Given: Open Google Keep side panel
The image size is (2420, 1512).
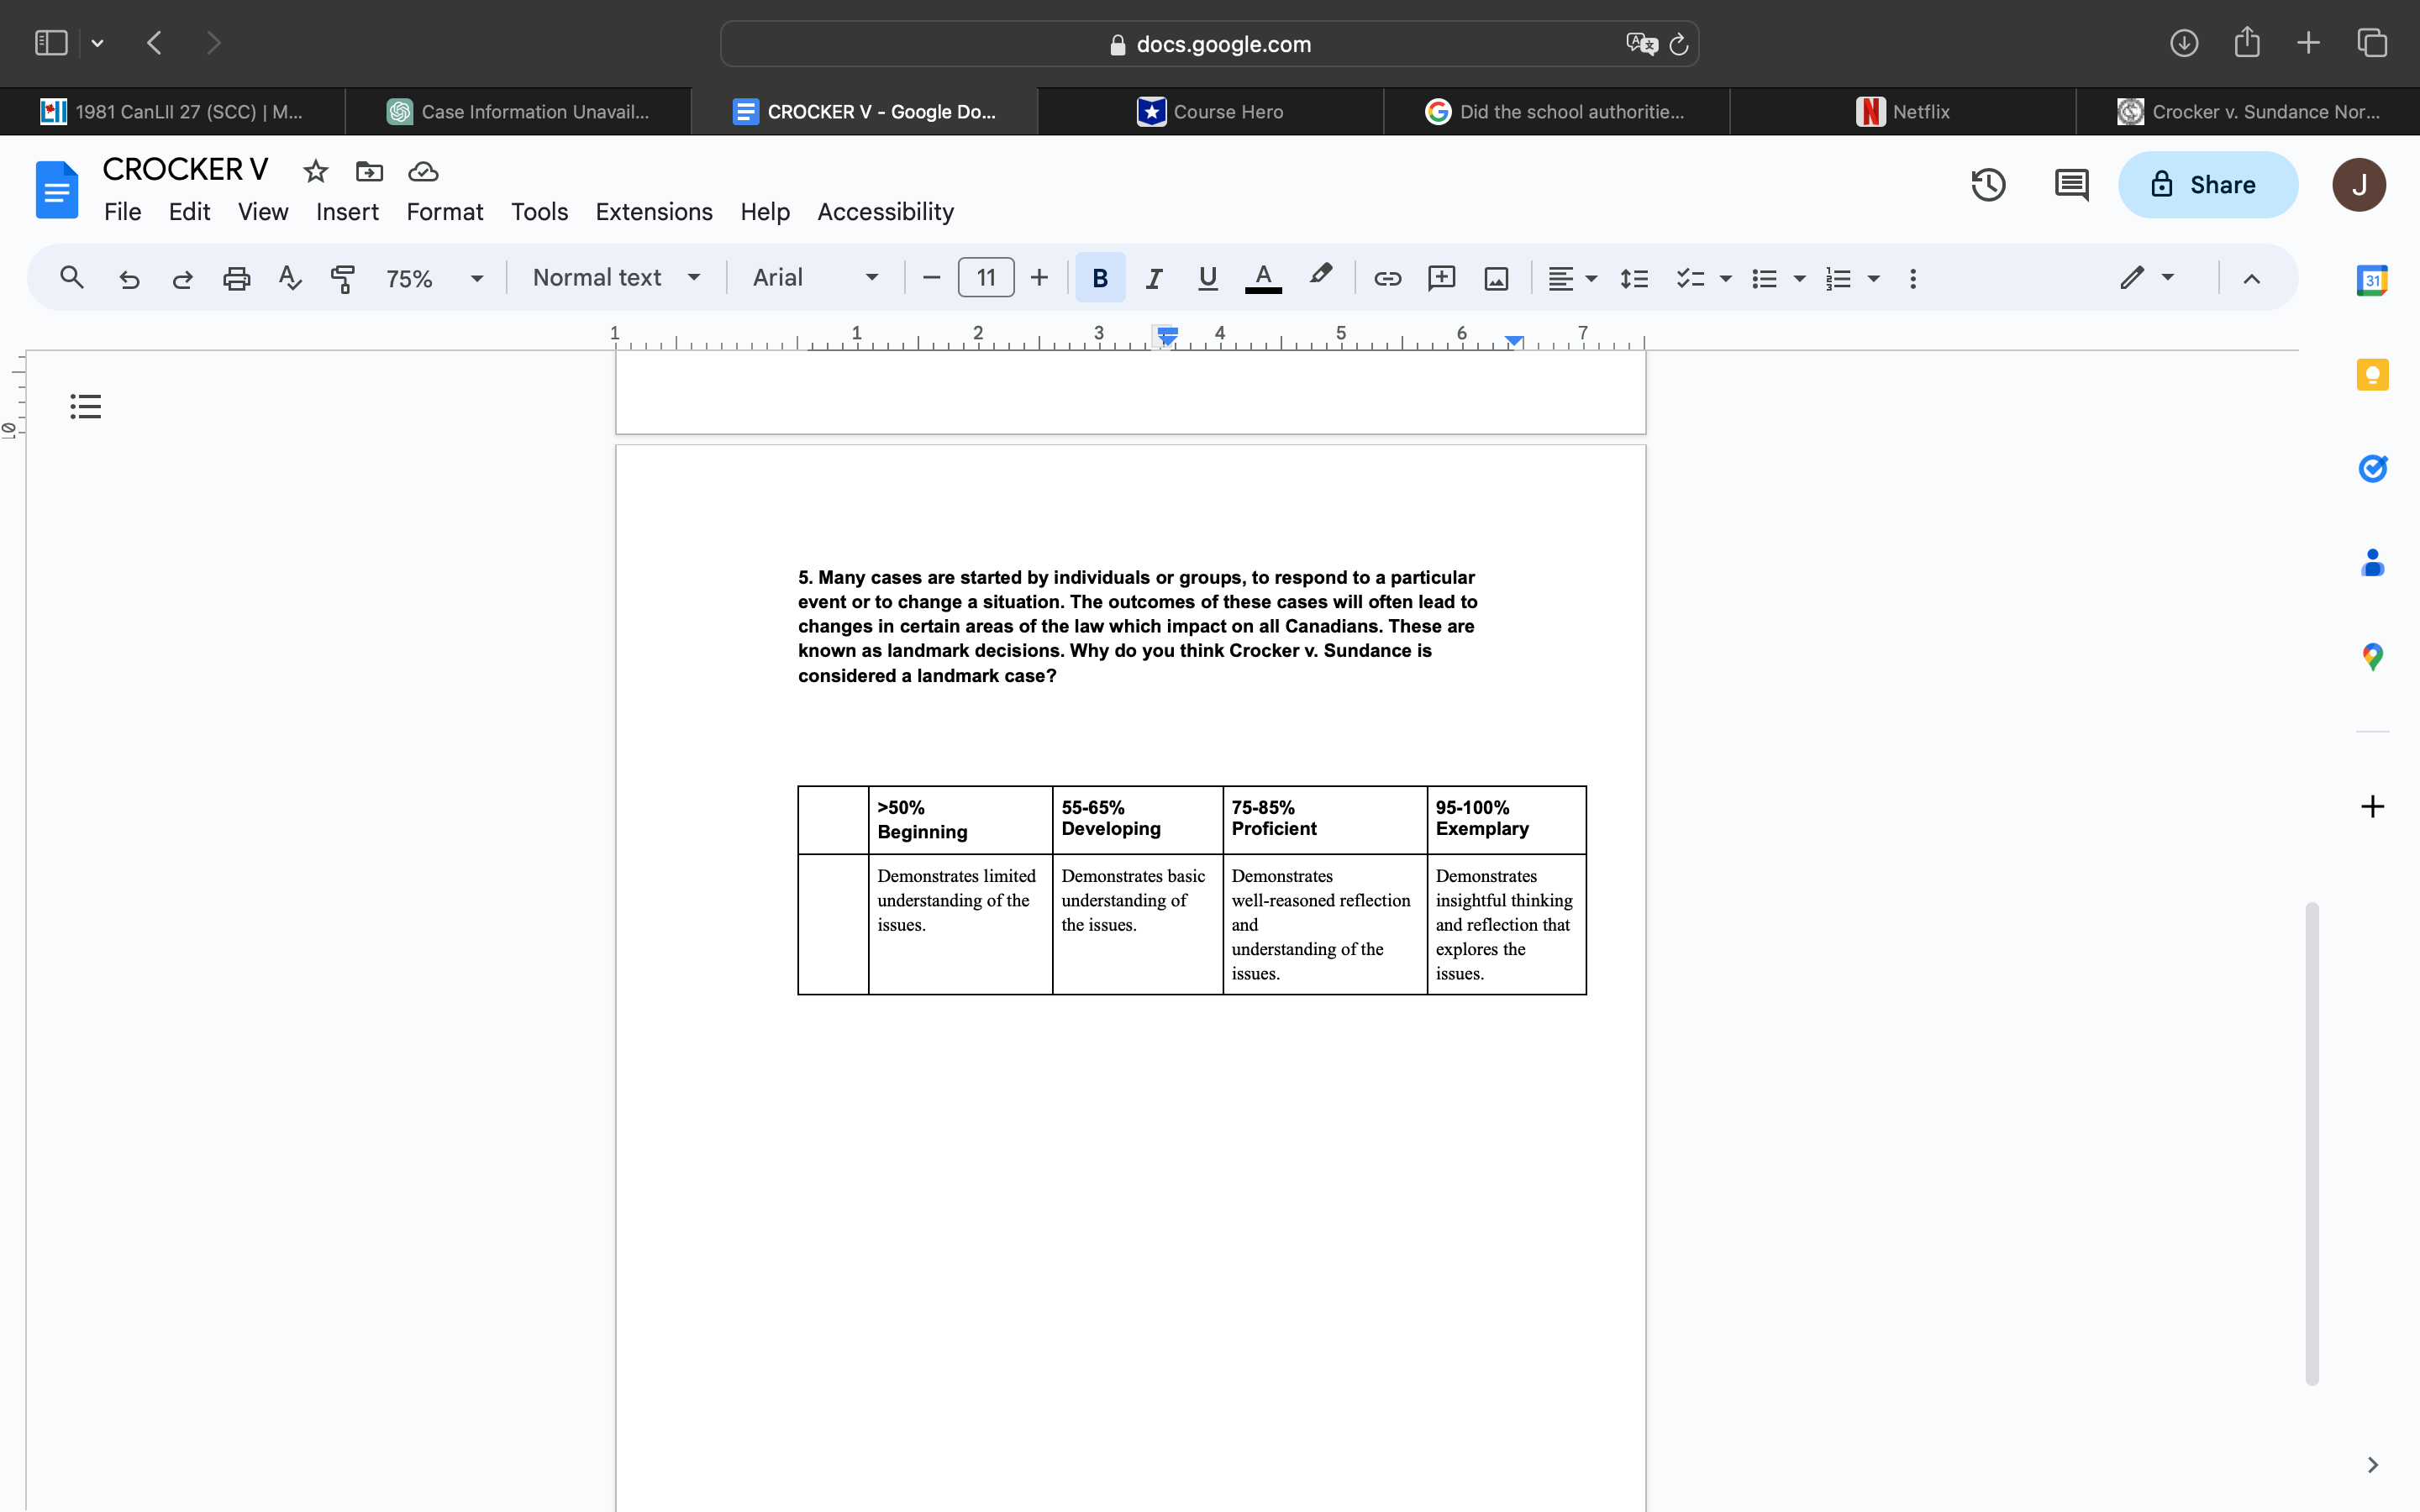Looking at the screenshot, I should pyautogui.click(x=2373, y=374).
